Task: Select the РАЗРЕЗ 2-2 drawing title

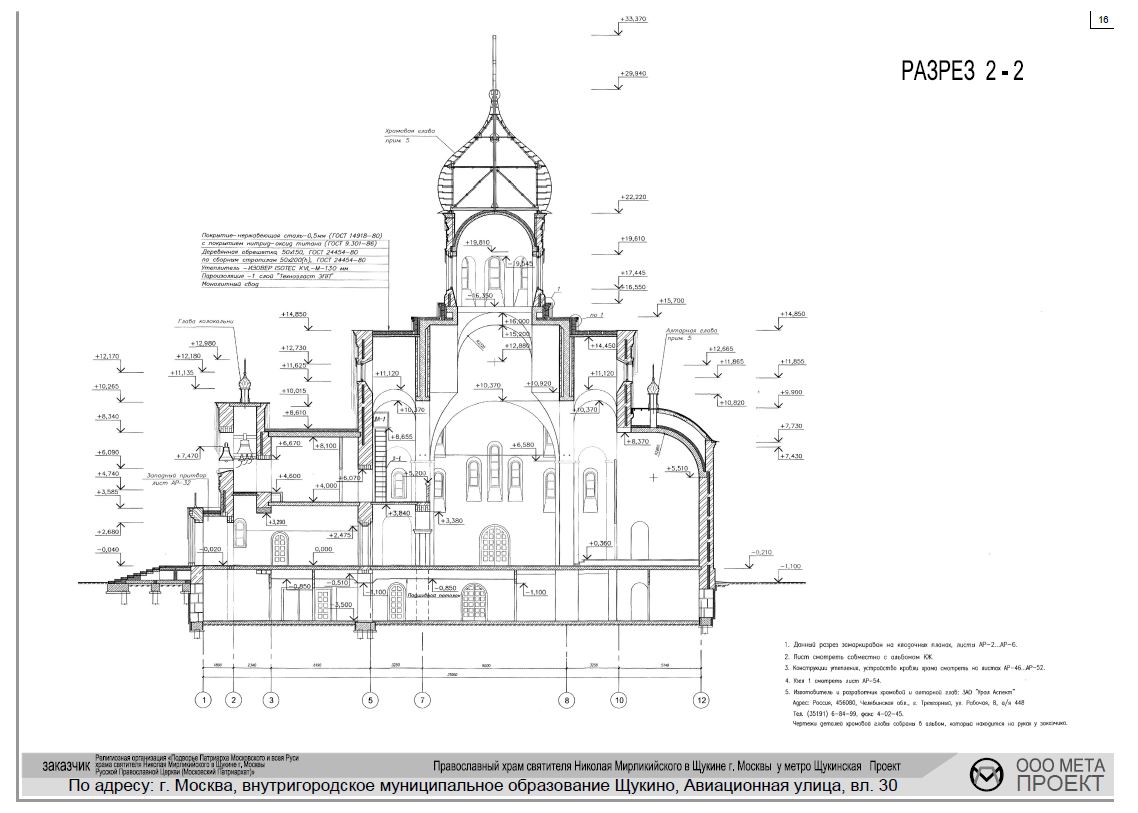Action: point(962,71)
